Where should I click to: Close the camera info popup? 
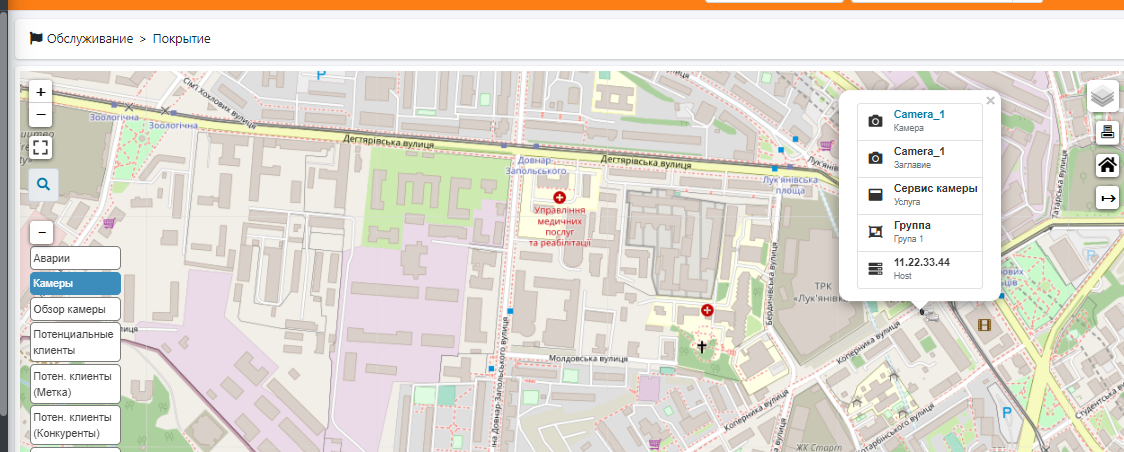(x=990, y=100)
